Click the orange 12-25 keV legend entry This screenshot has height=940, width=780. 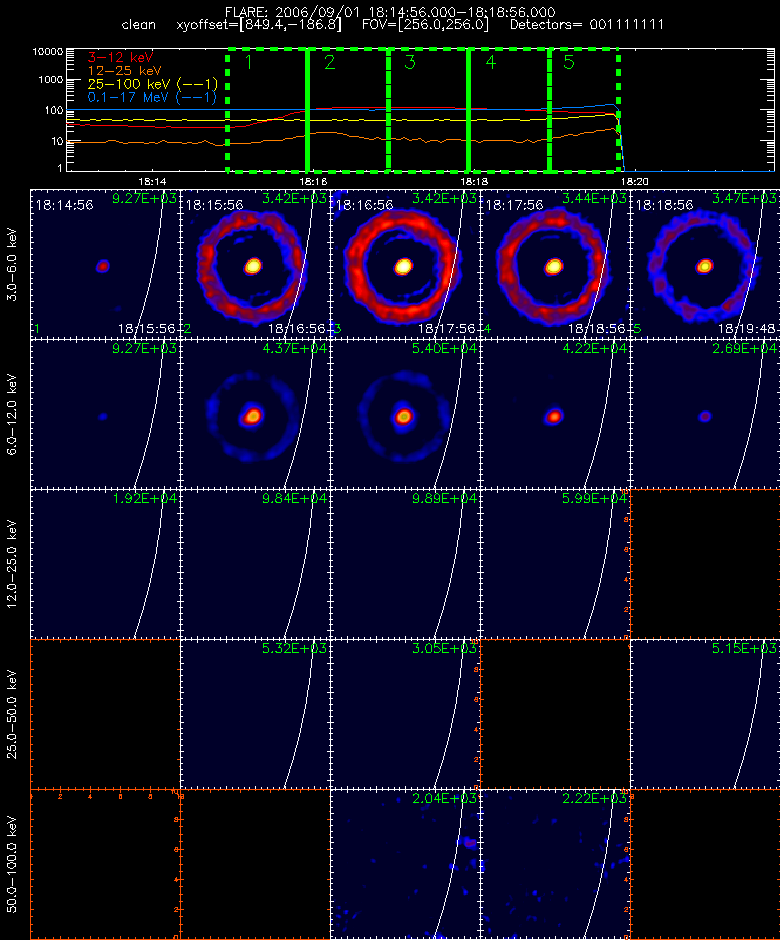(x=125, y=71)
